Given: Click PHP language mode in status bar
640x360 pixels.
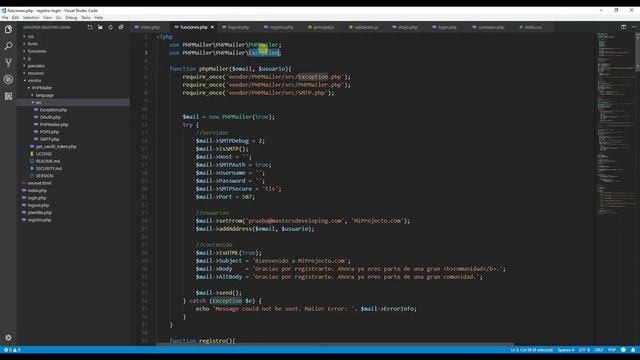Looking at the screenshot, I should click(x=612, y=350).
